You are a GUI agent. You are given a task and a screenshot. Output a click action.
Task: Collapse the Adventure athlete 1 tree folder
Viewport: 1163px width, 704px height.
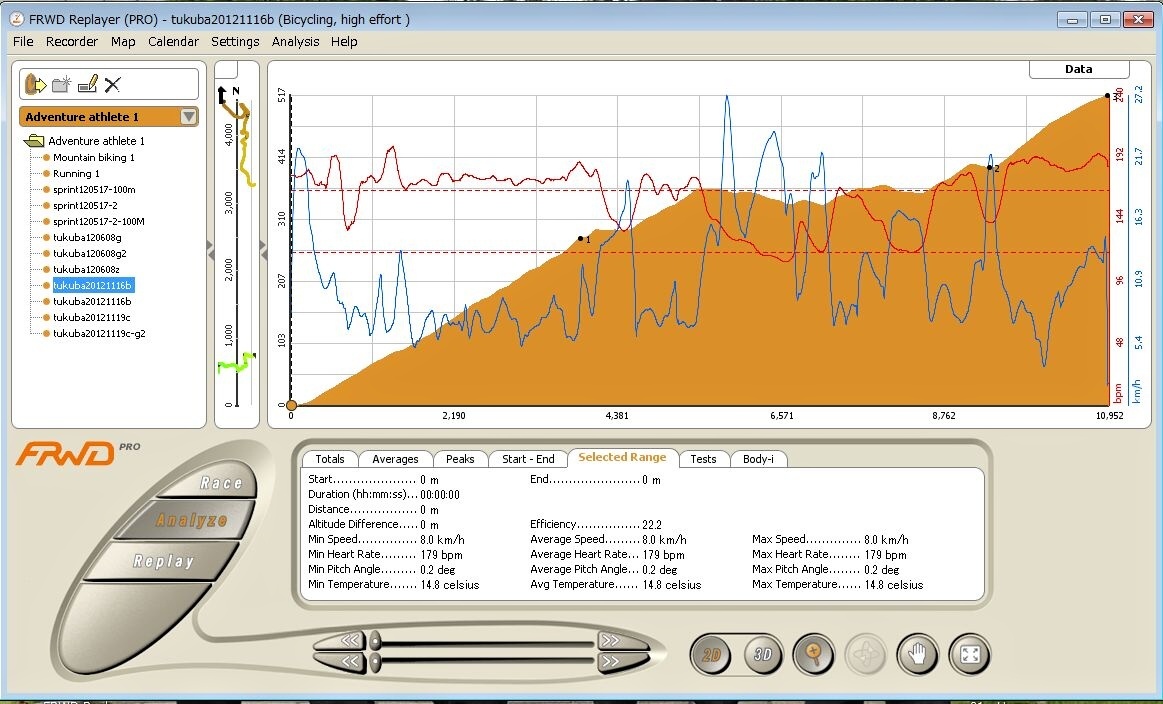tap(33, 141)
